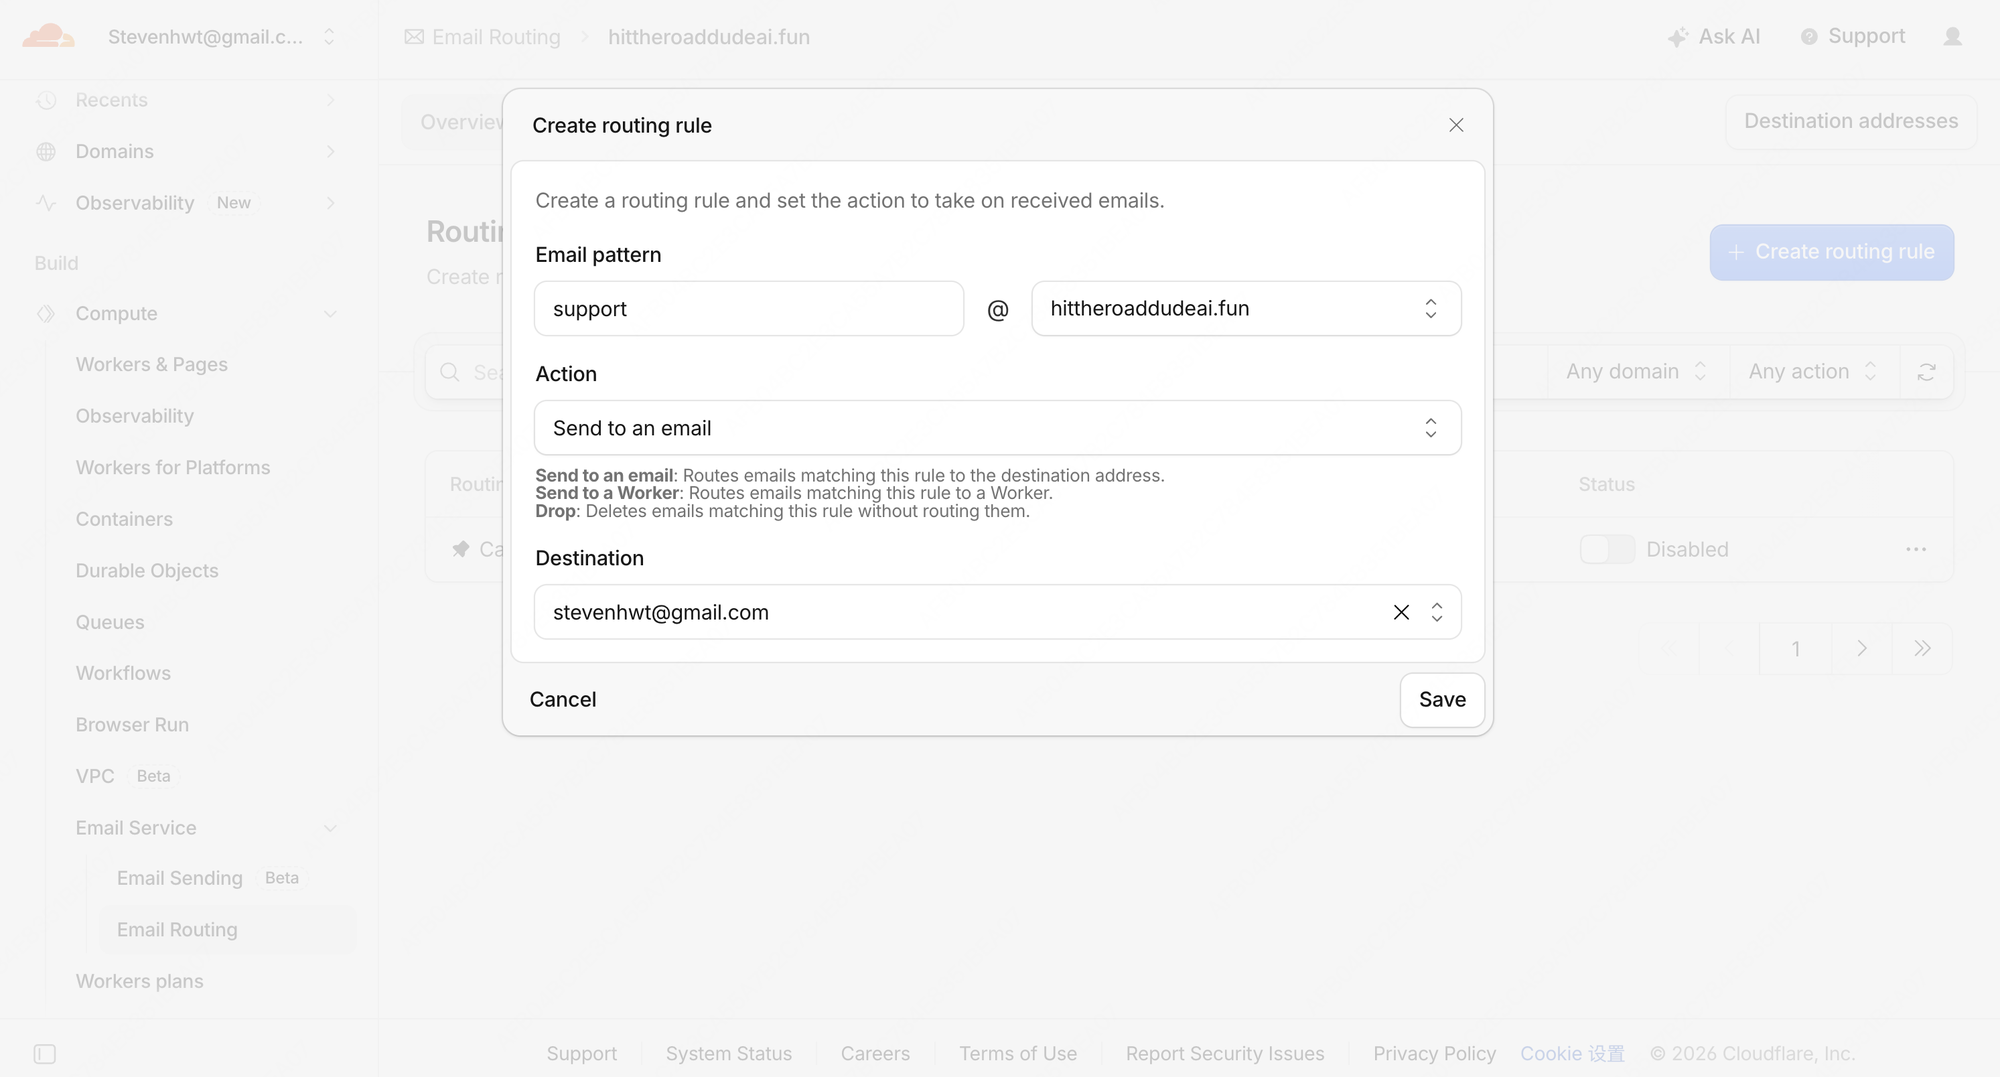The width and height of the screenshot is (2000, 1077).
Task: Open the Any domain filter
Action: [x=1637, y=372]
